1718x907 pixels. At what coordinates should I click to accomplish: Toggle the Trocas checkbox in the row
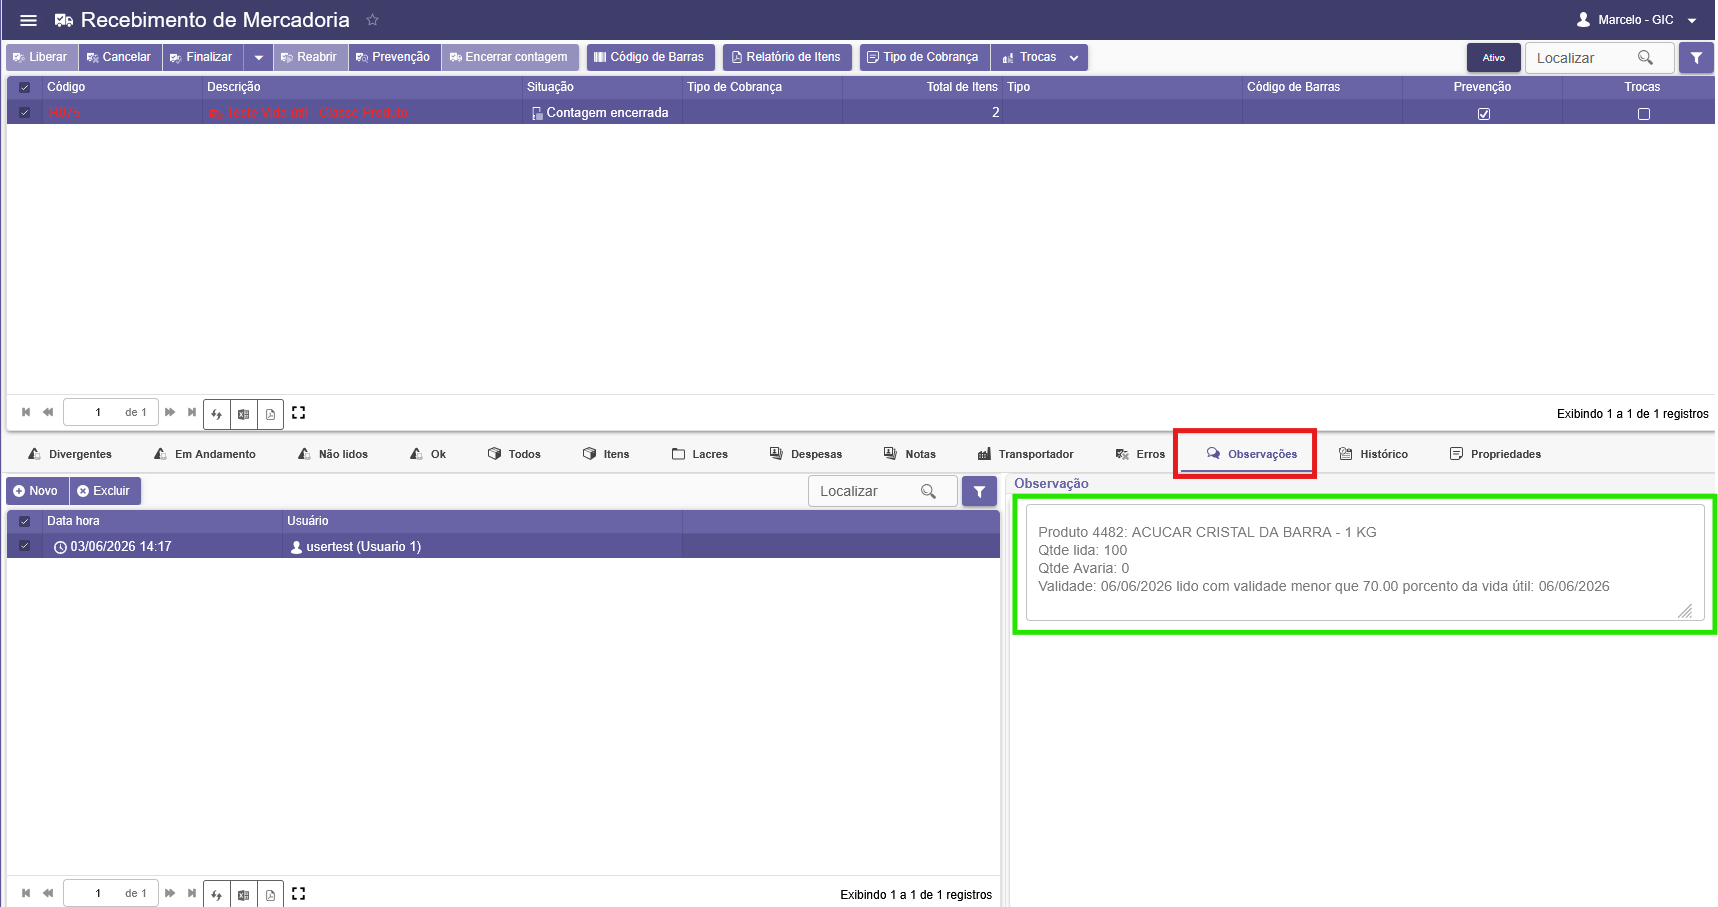coord(1643,113)
